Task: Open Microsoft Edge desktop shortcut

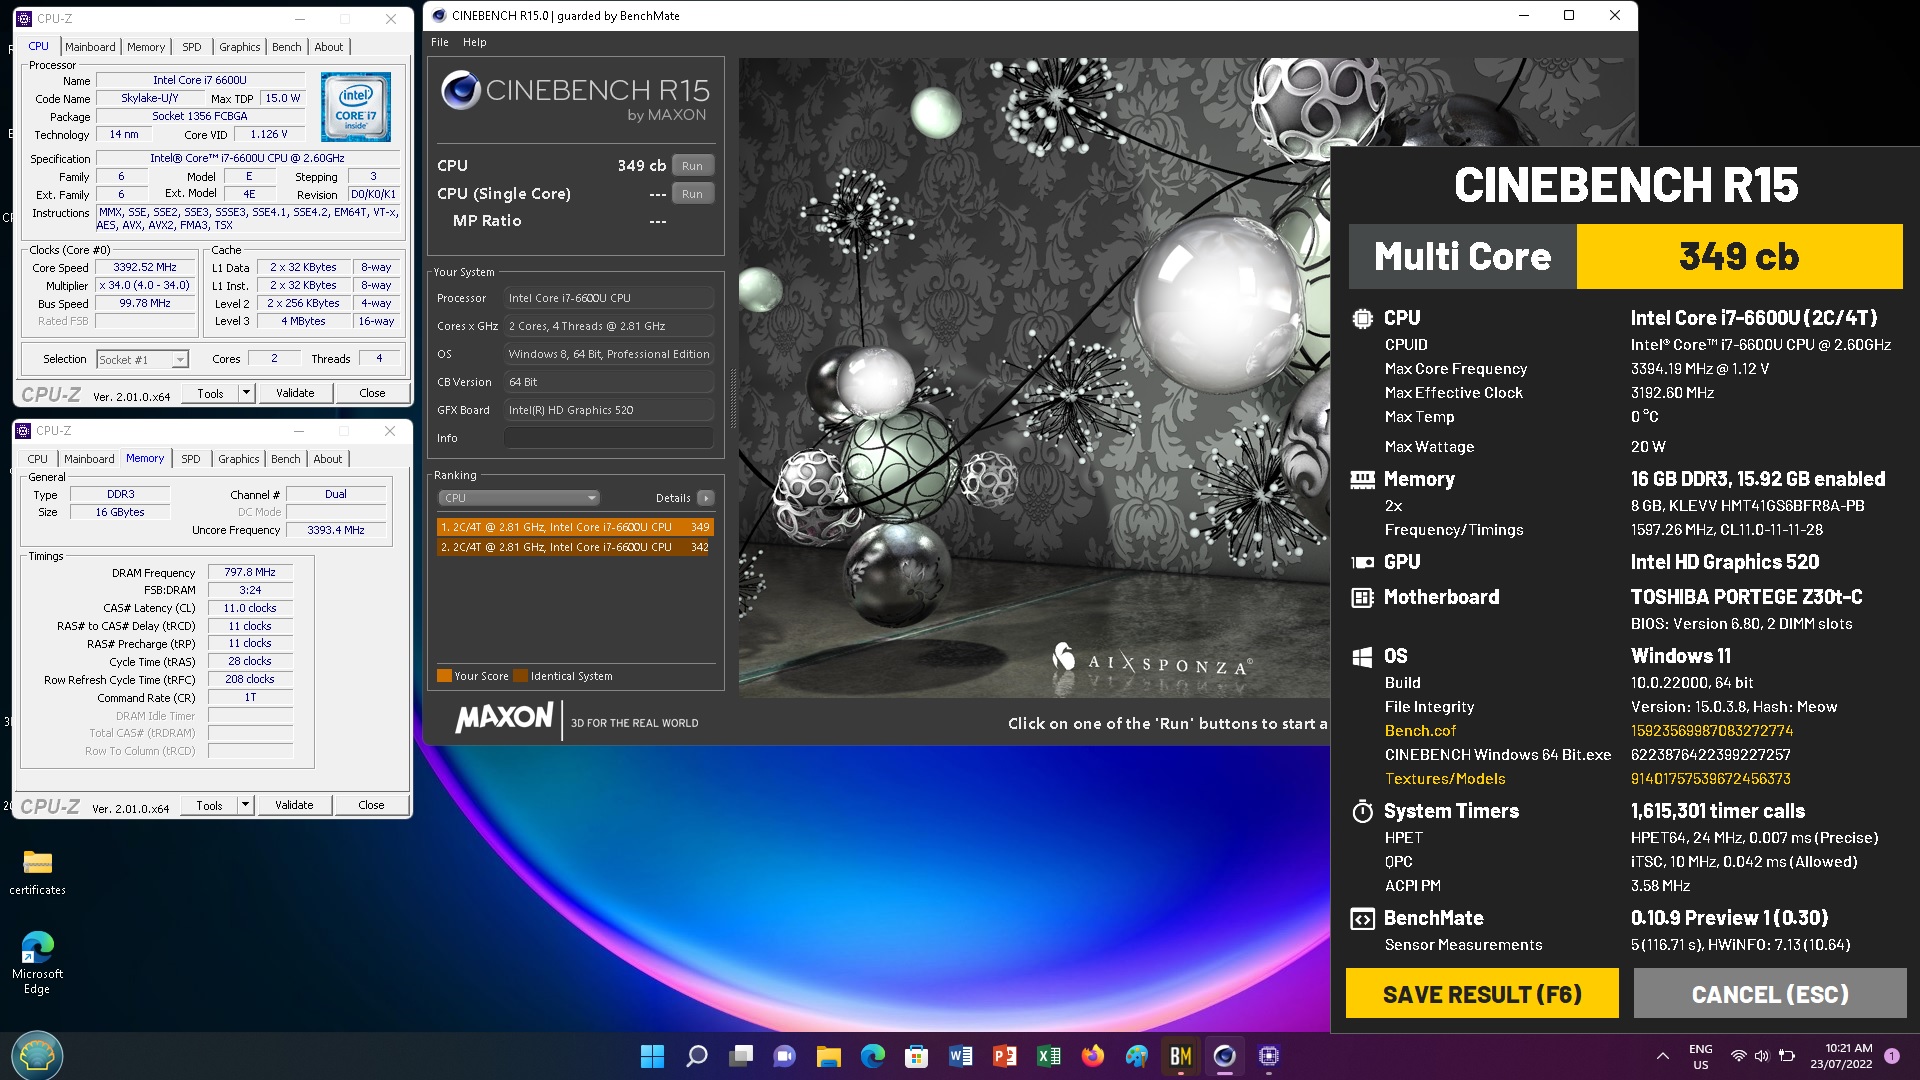Action: coord(37,962)
